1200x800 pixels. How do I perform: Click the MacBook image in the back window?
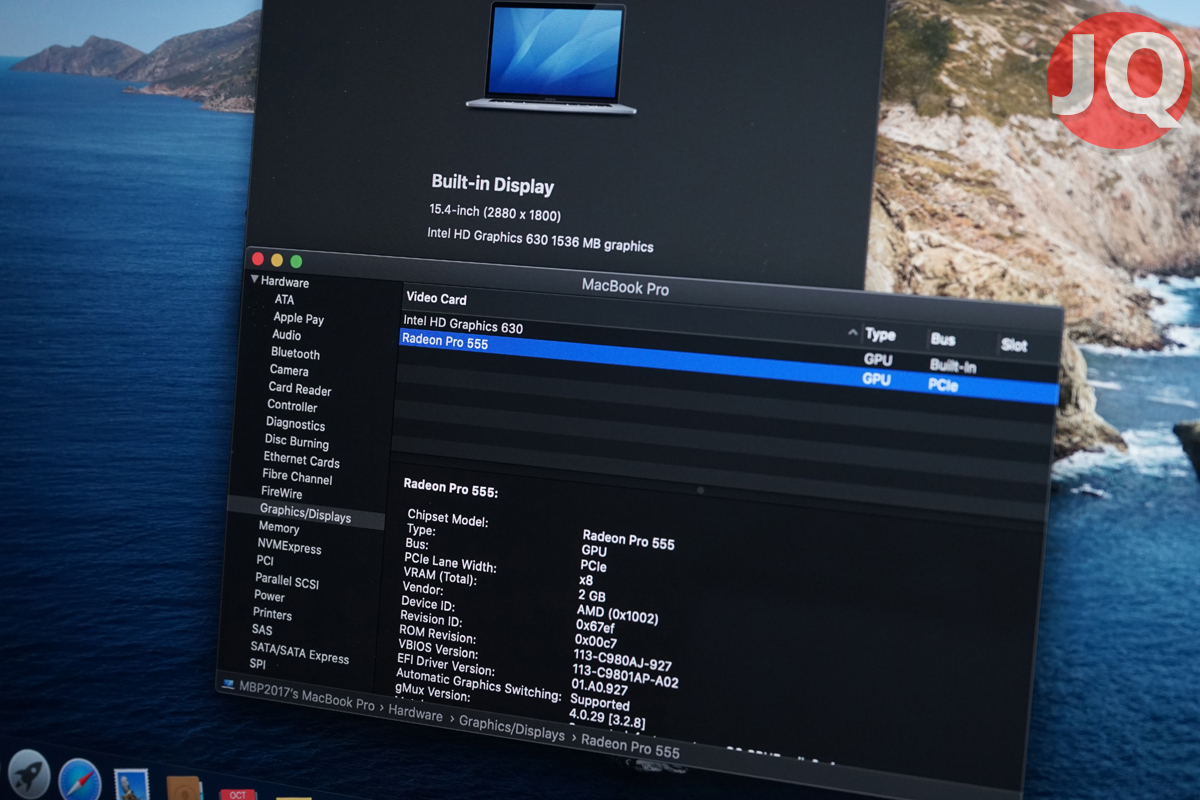pos(551,57)
